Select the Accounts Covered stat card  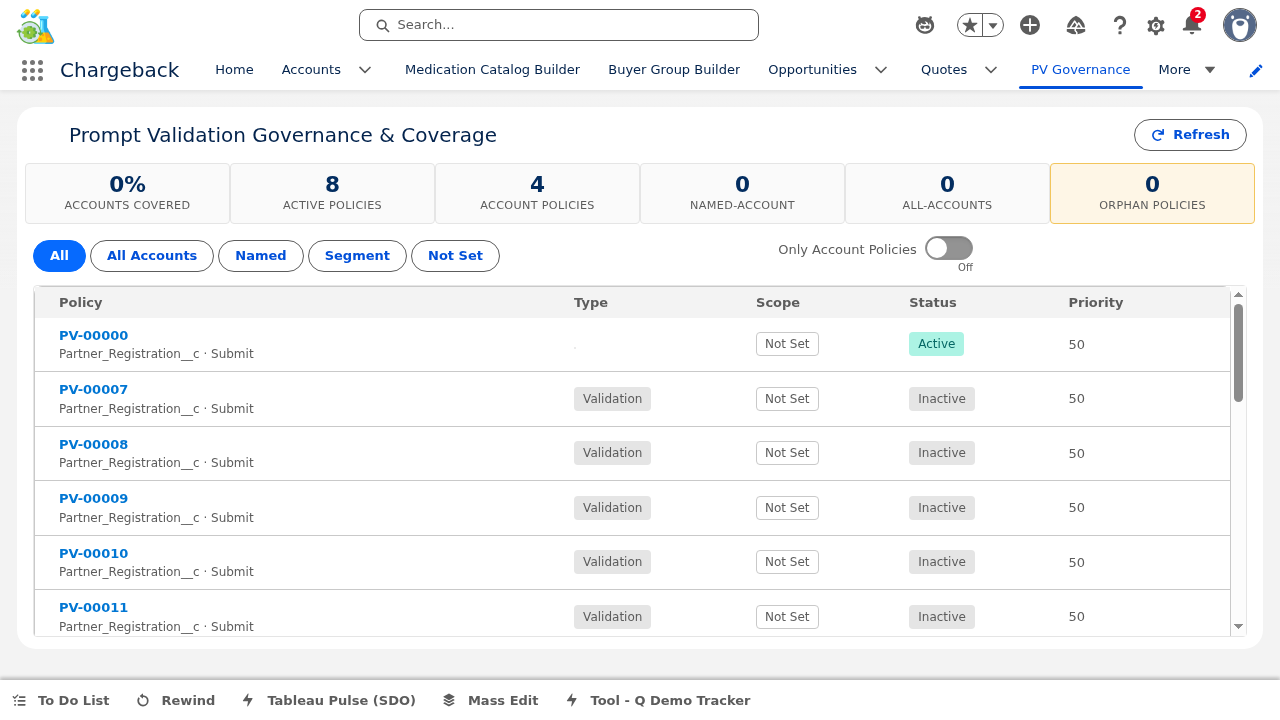coord(127,193)
